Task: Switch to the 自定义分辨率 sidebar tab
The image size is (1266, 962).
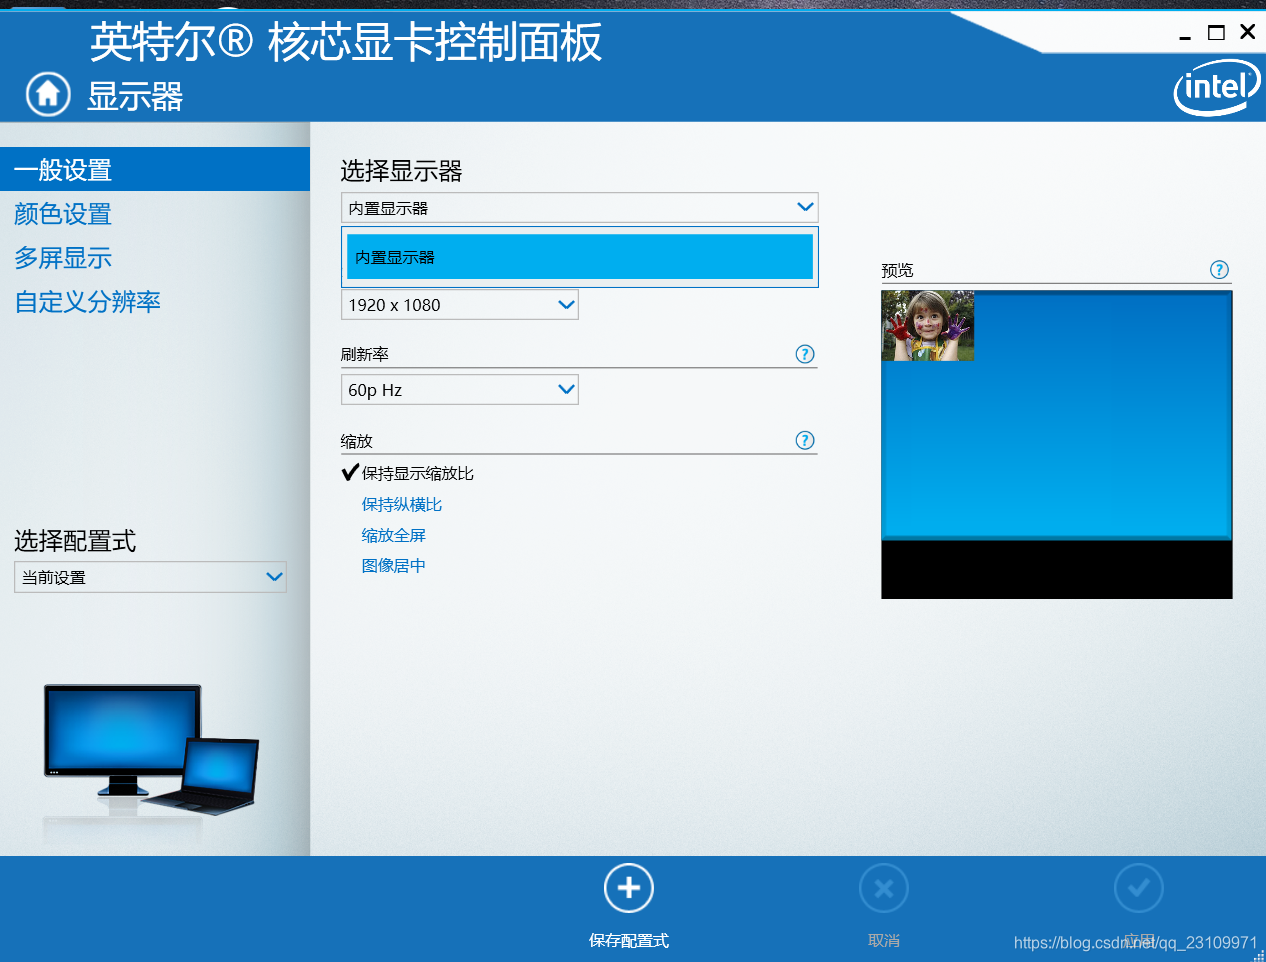Action: [x=88, y=302]
